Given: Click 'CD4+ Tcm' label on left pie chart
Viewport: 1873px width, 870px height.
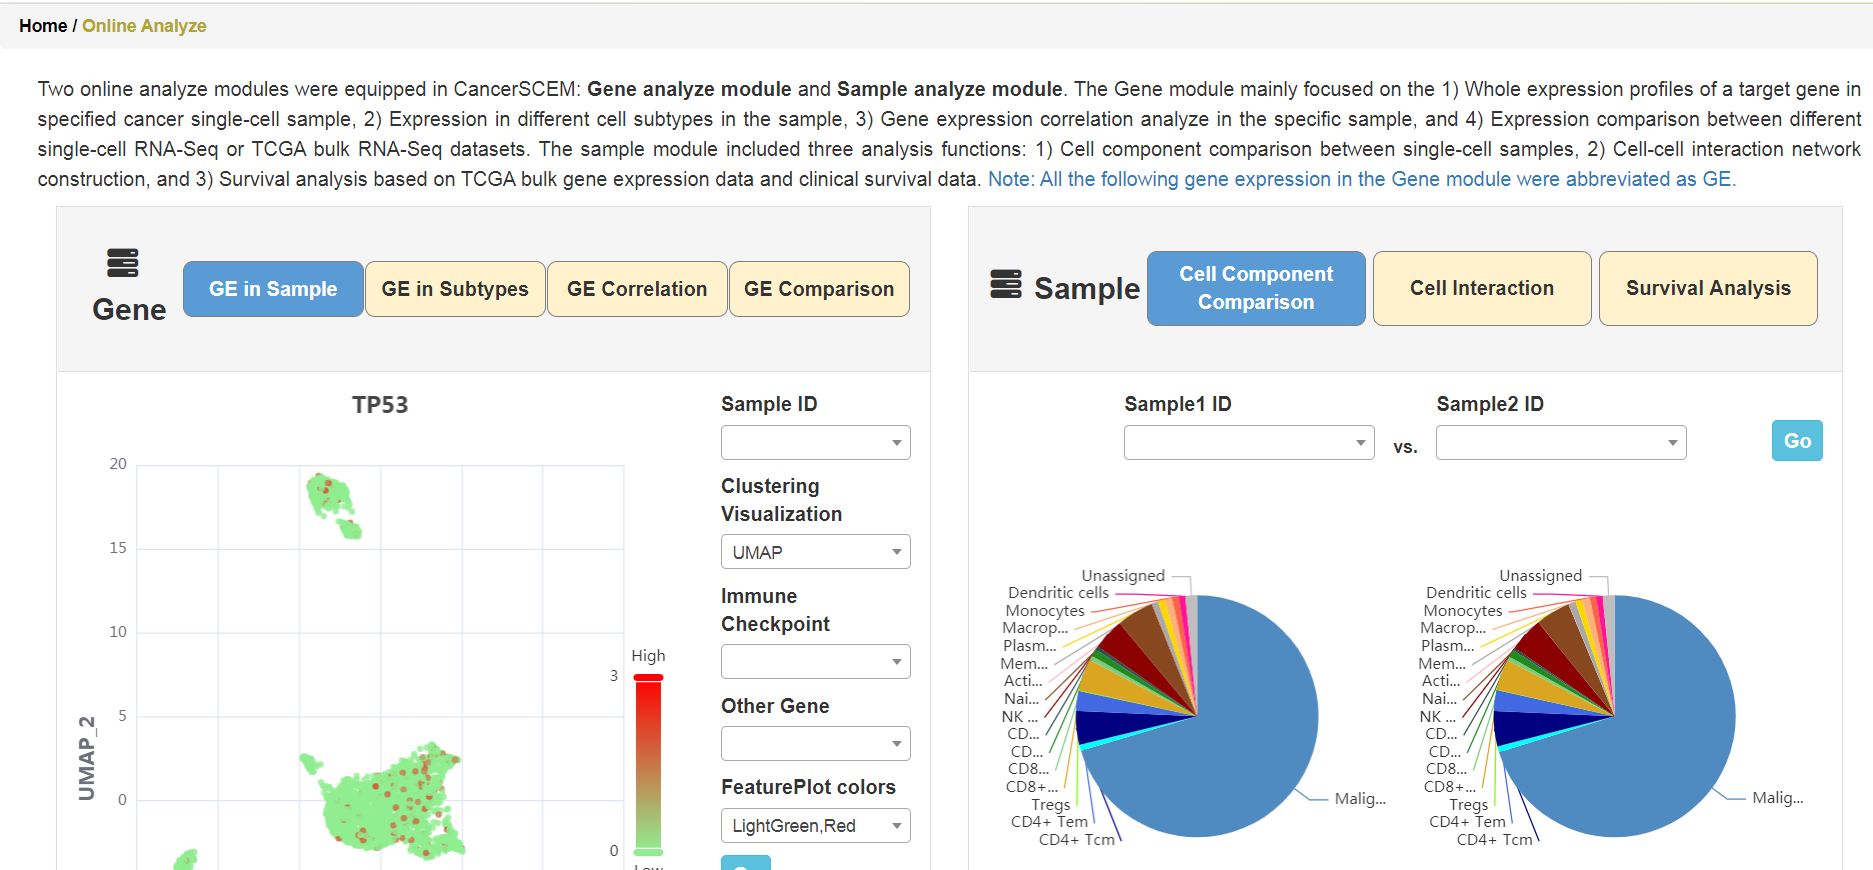Looking at the screenshot, I should click(1076, 840).
